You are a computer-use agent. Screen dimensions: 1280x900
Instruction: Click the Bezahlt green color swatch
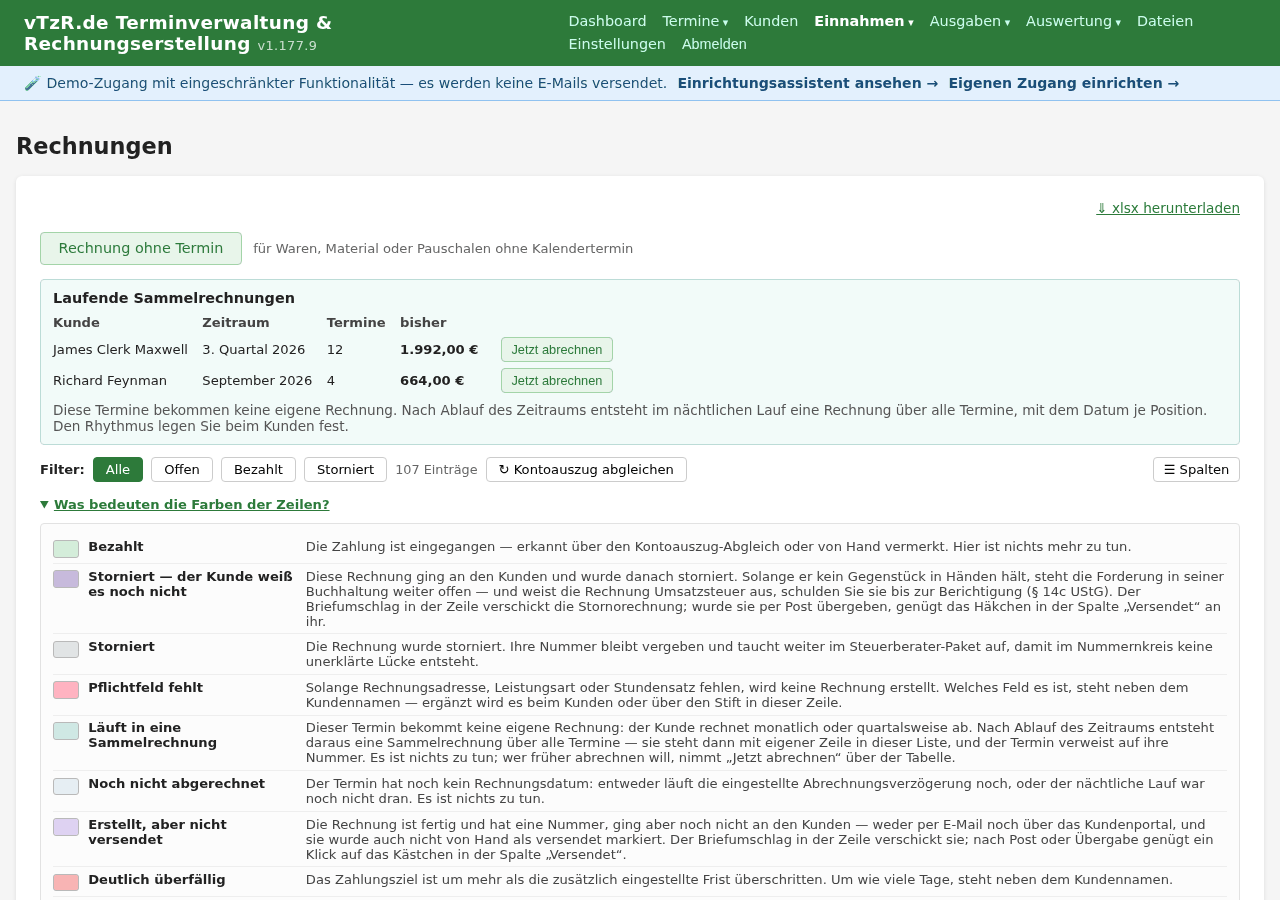[x=66, y=549]
